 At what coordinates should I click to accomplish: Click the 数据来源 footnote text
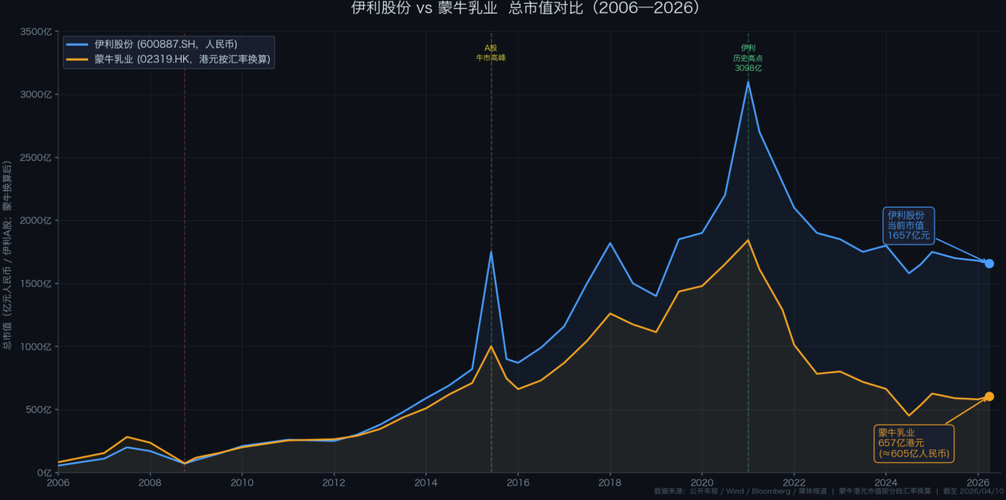click(x=830, y=491)
